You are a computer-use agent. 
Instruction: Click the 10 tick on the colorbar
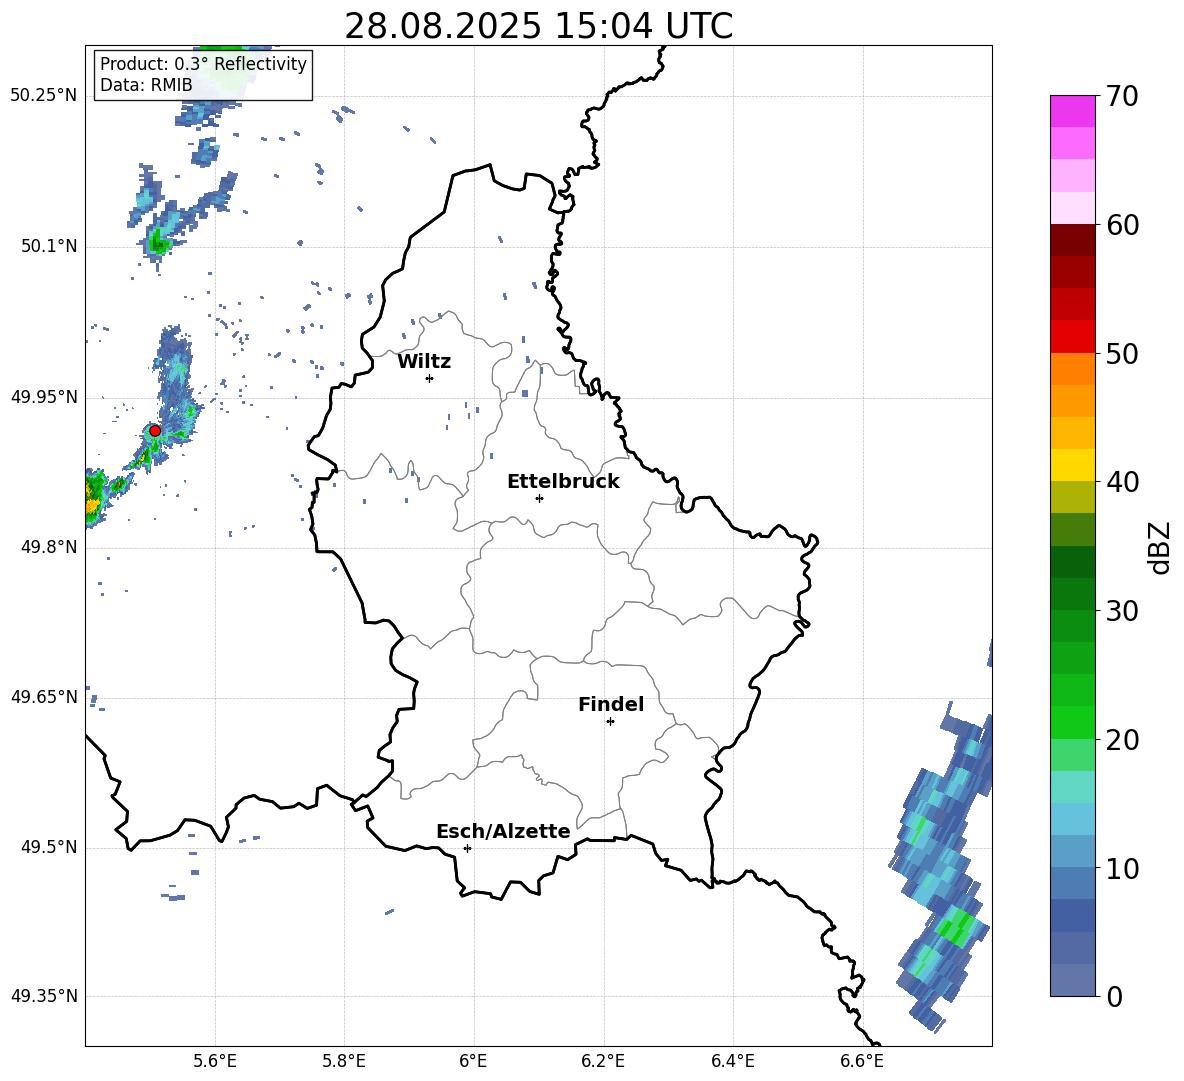coord(1122,868)
